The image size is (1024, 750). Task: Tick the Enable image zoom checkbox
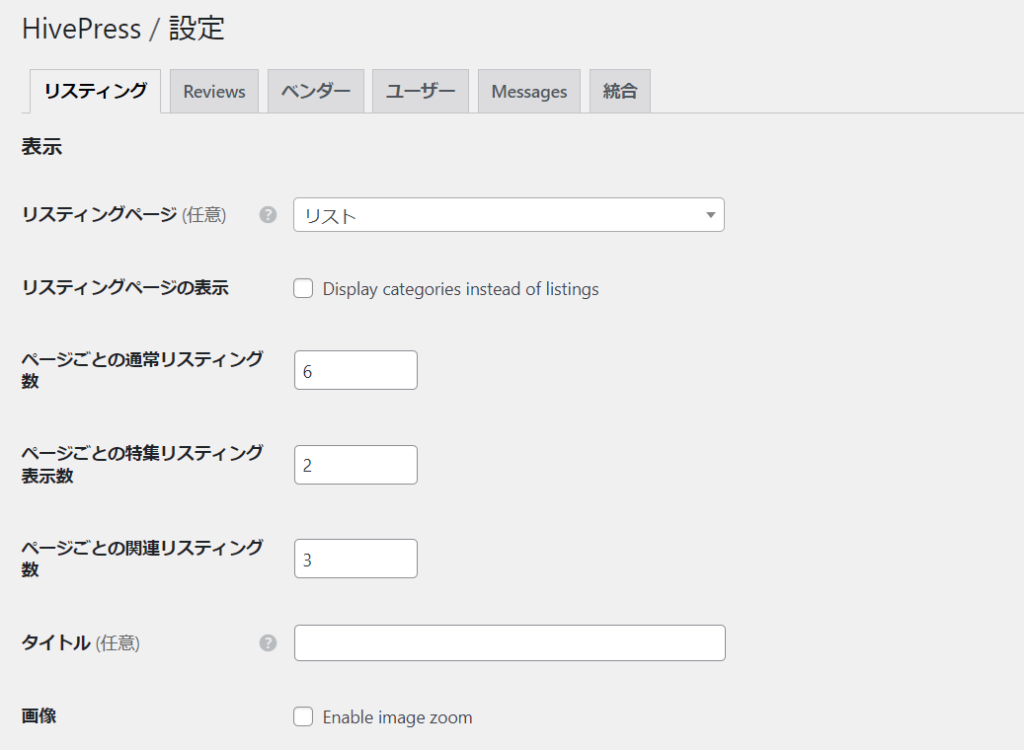pyautogui.click(x=303, y=717)
